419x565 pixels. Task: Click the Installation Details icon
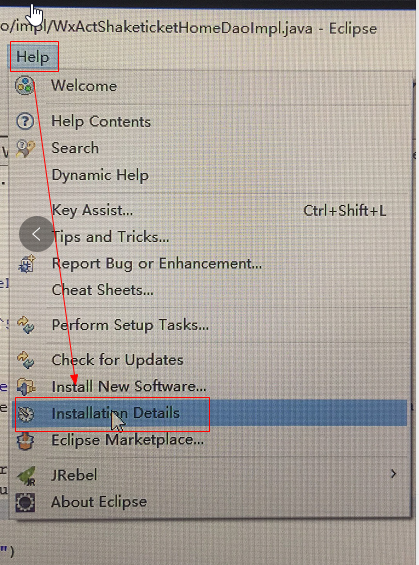[26, 413]
